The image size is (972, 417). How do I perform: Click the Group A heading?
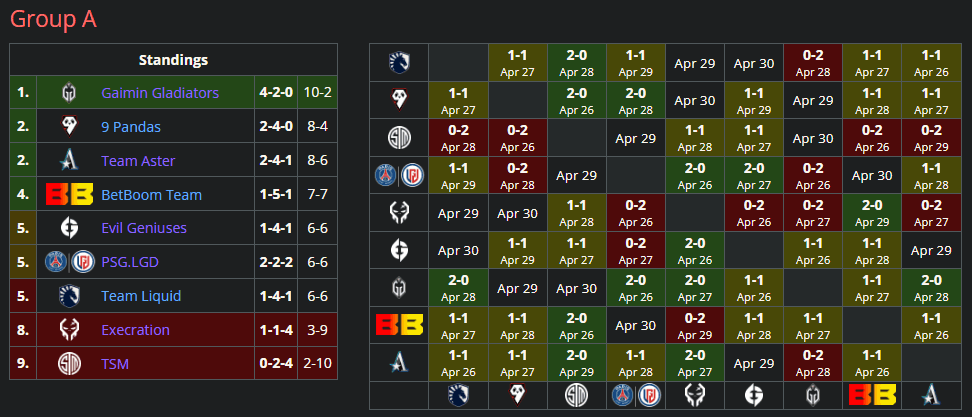(53, 20)
